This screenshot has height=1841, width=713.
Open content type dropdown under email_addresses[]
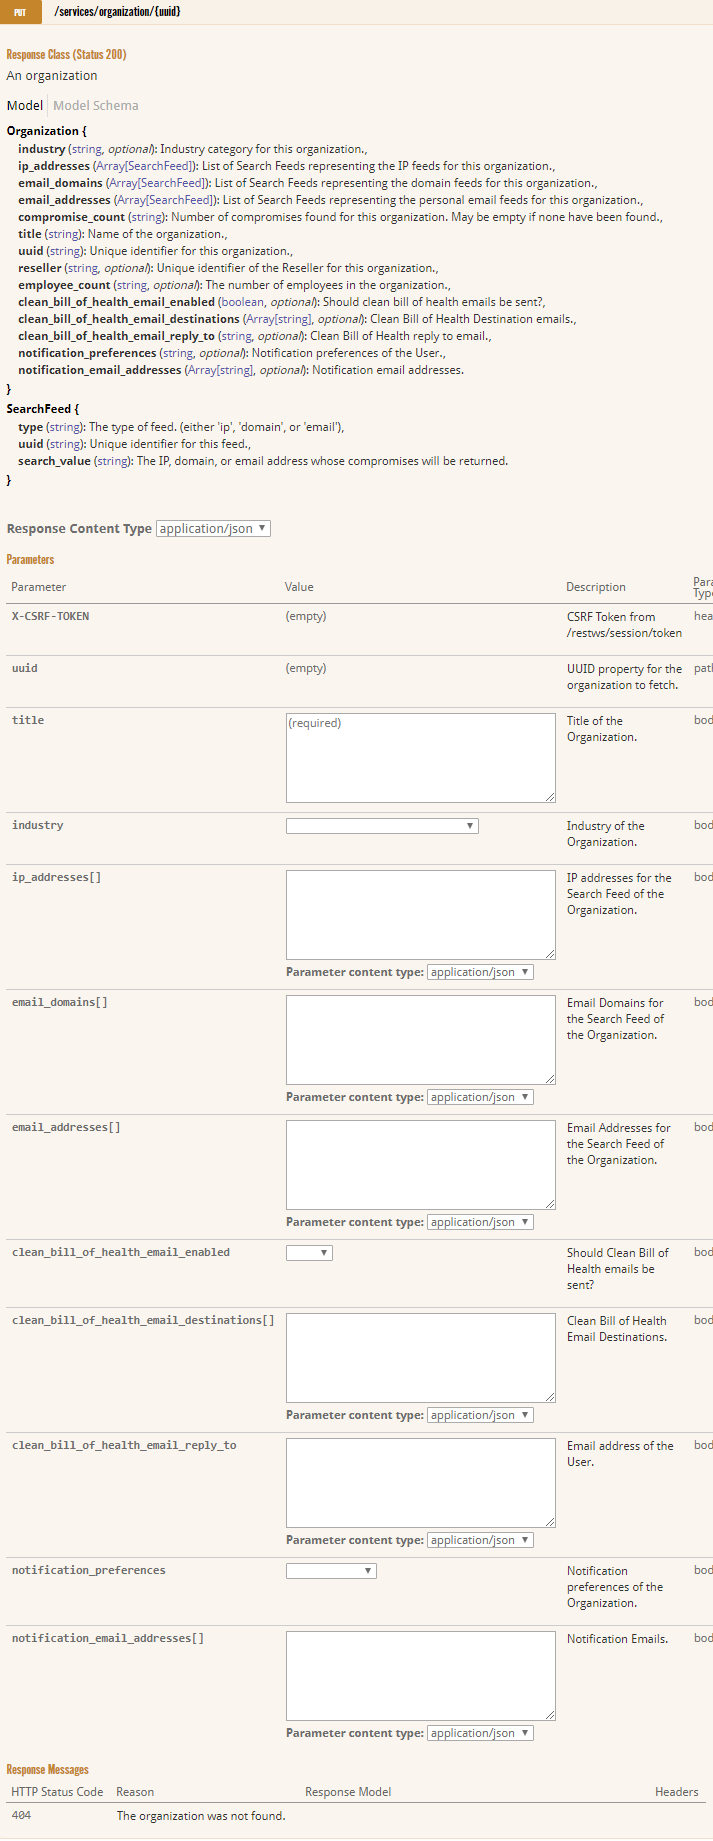coord(480,1222)
